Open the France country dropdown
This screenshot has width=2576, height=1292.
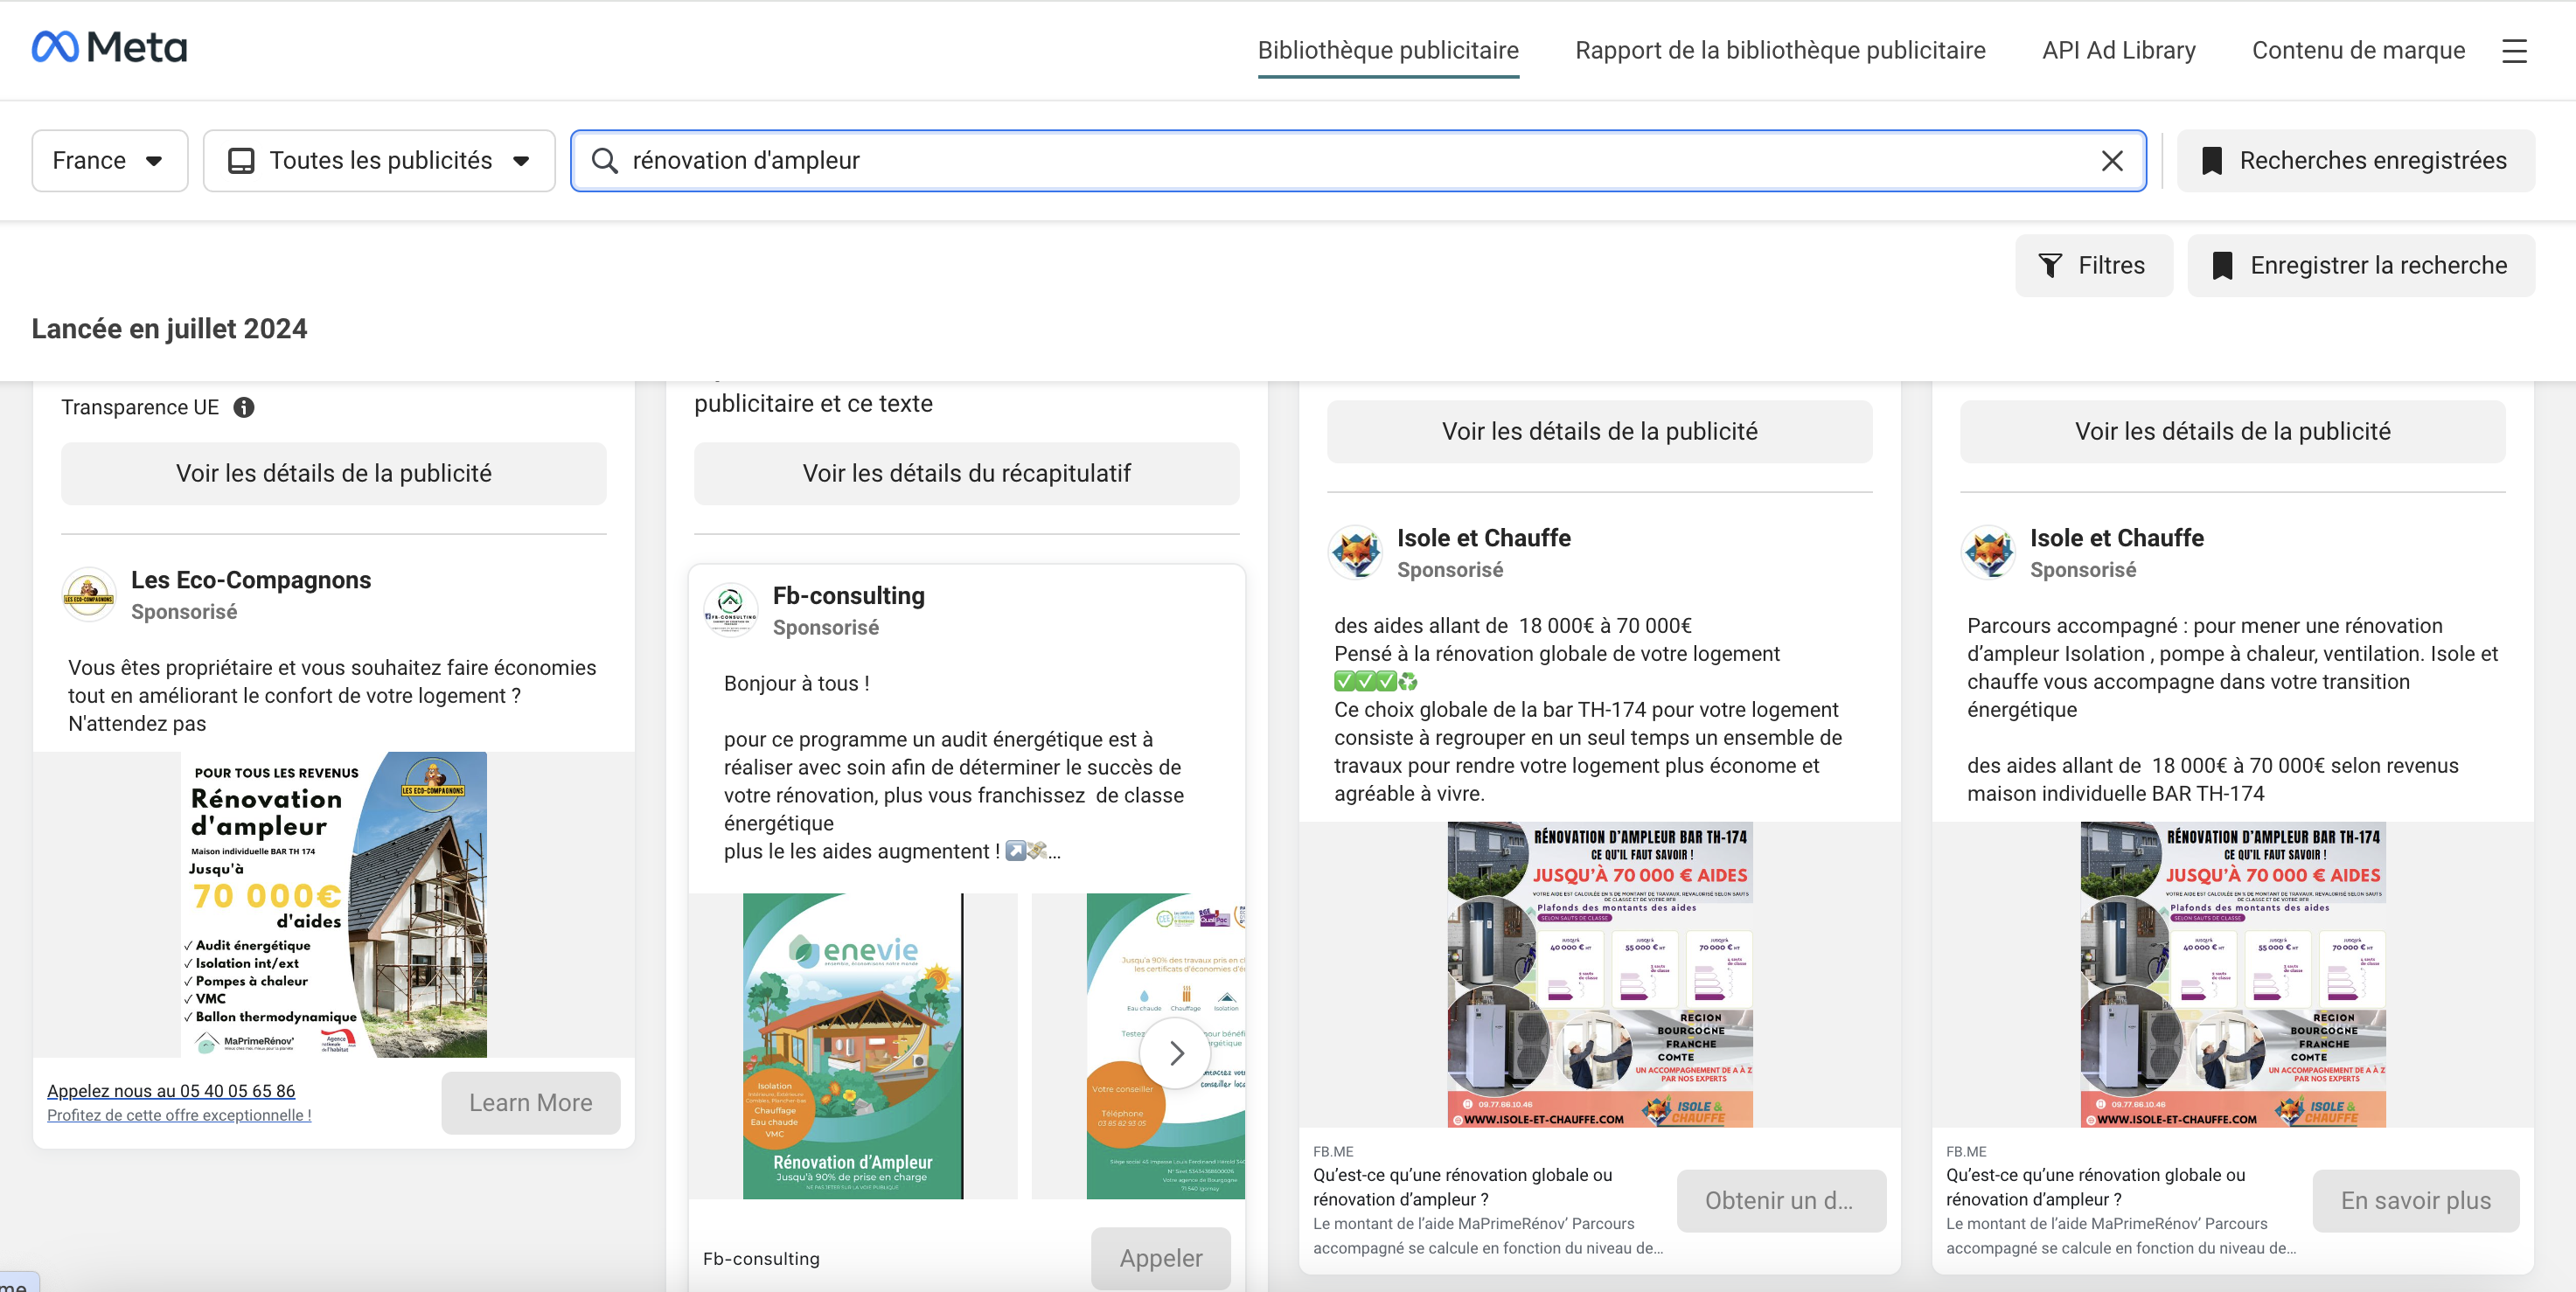pyautogui.click(x=110, y=161)
